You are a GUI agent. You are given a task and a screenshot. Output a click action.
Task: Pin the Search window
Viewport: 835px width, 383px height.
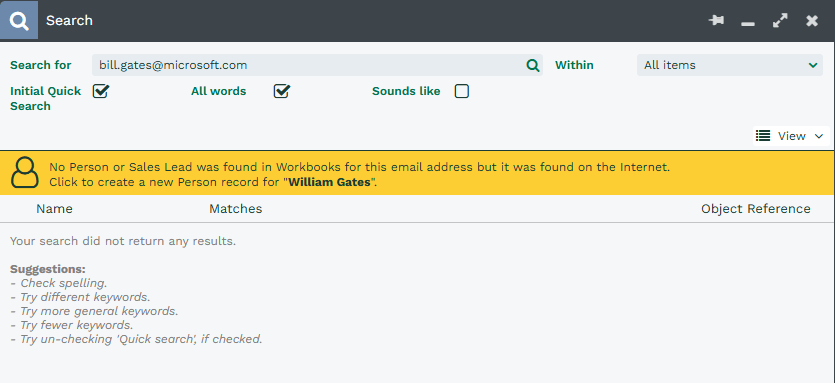pyautogui.click(x=716, y=21)
